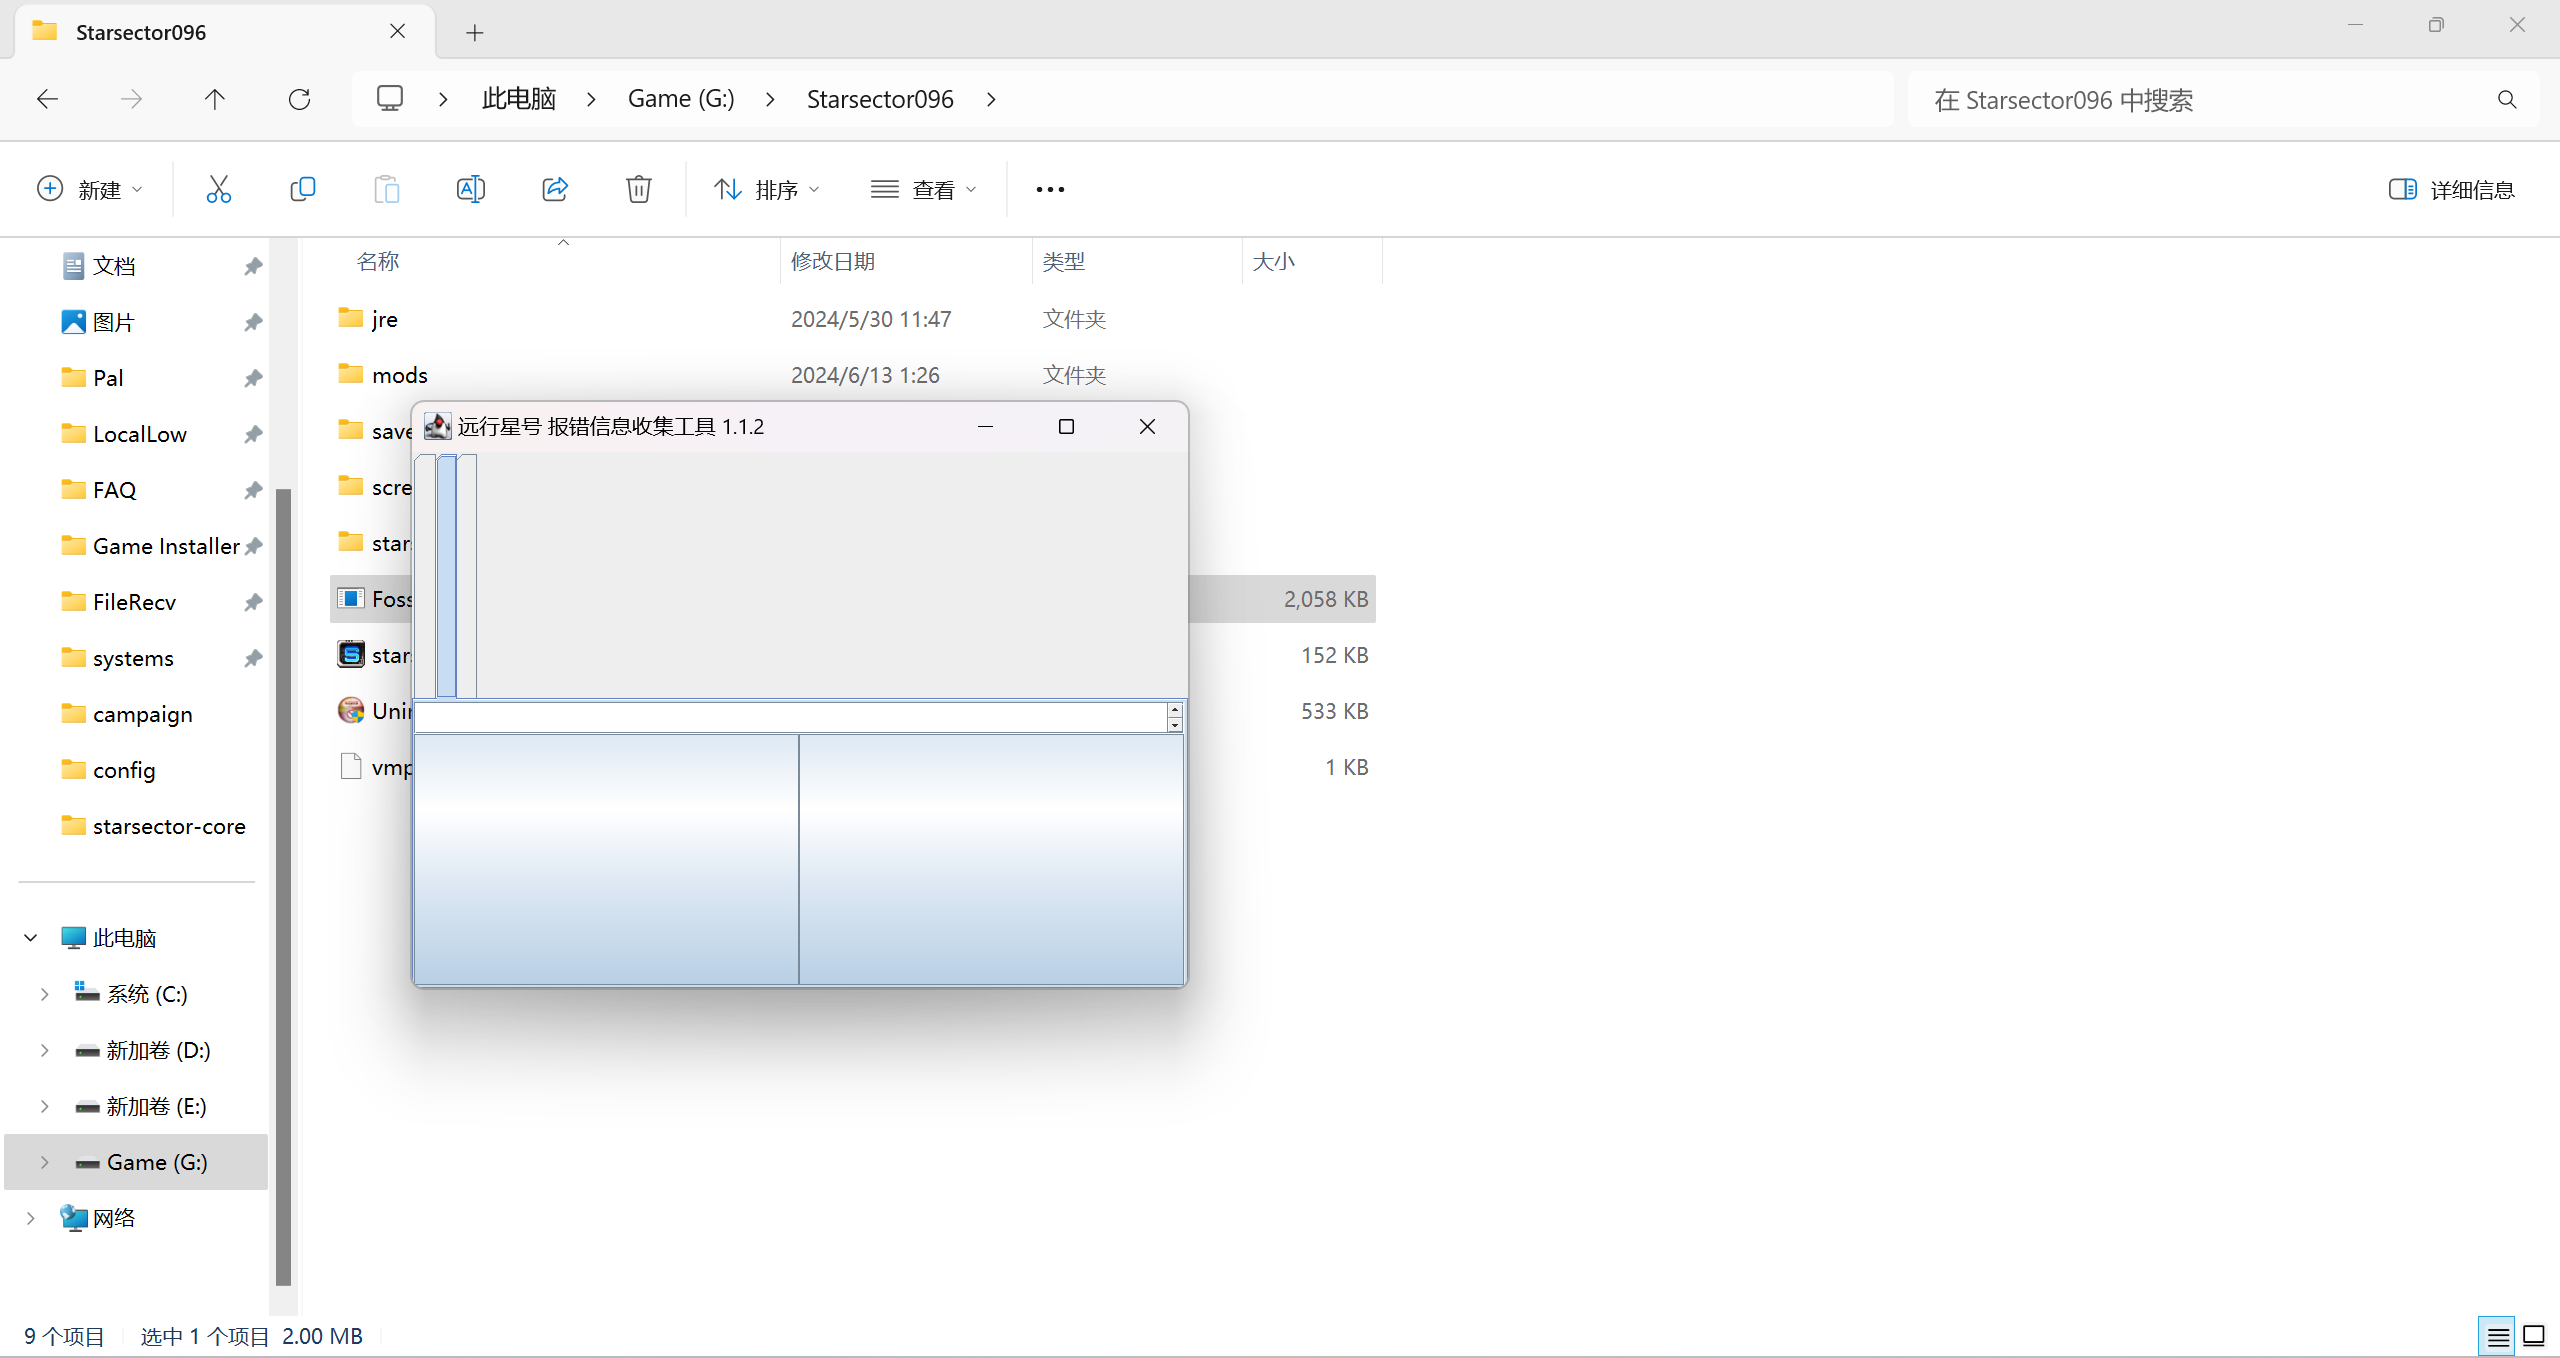Click the Delete trash can icon
Image resolution: width=2560 pixels, height=1358 pixels.
point(638,189)
